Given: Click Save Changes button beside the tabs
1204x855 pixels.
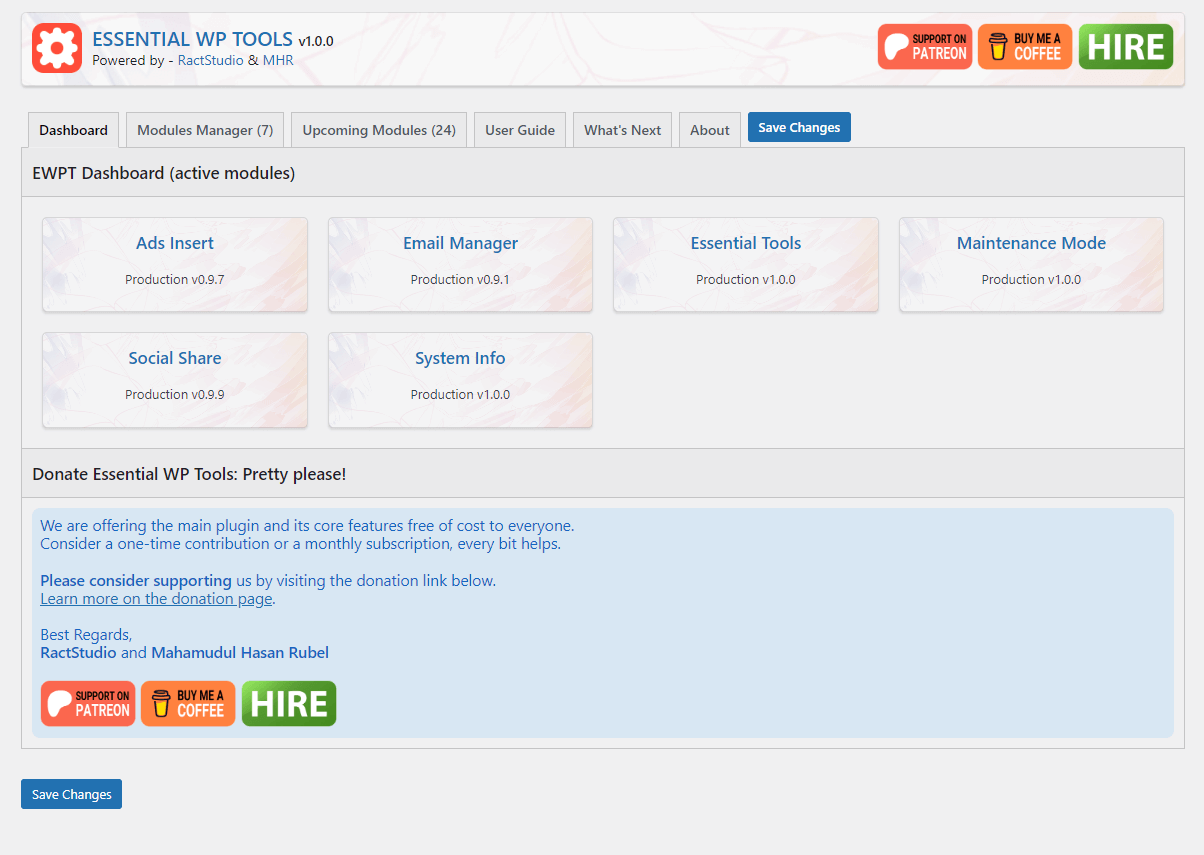Looking at the screenshot, I should [x=799, y=127].
